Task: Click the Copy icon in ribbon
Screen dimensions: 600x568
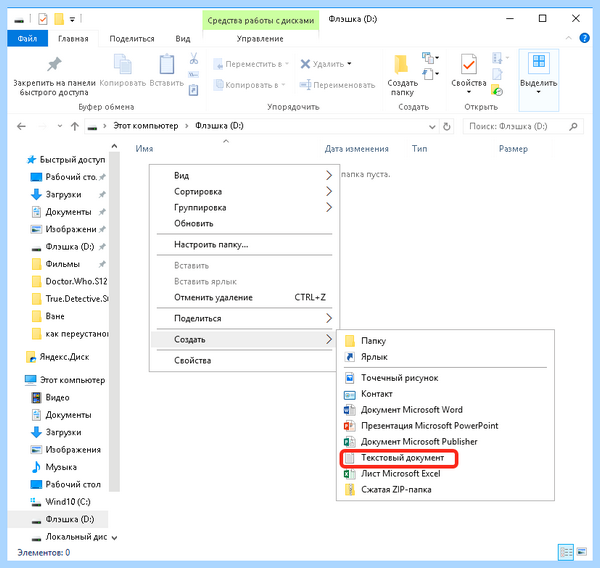Action: (x=122, y=64)
